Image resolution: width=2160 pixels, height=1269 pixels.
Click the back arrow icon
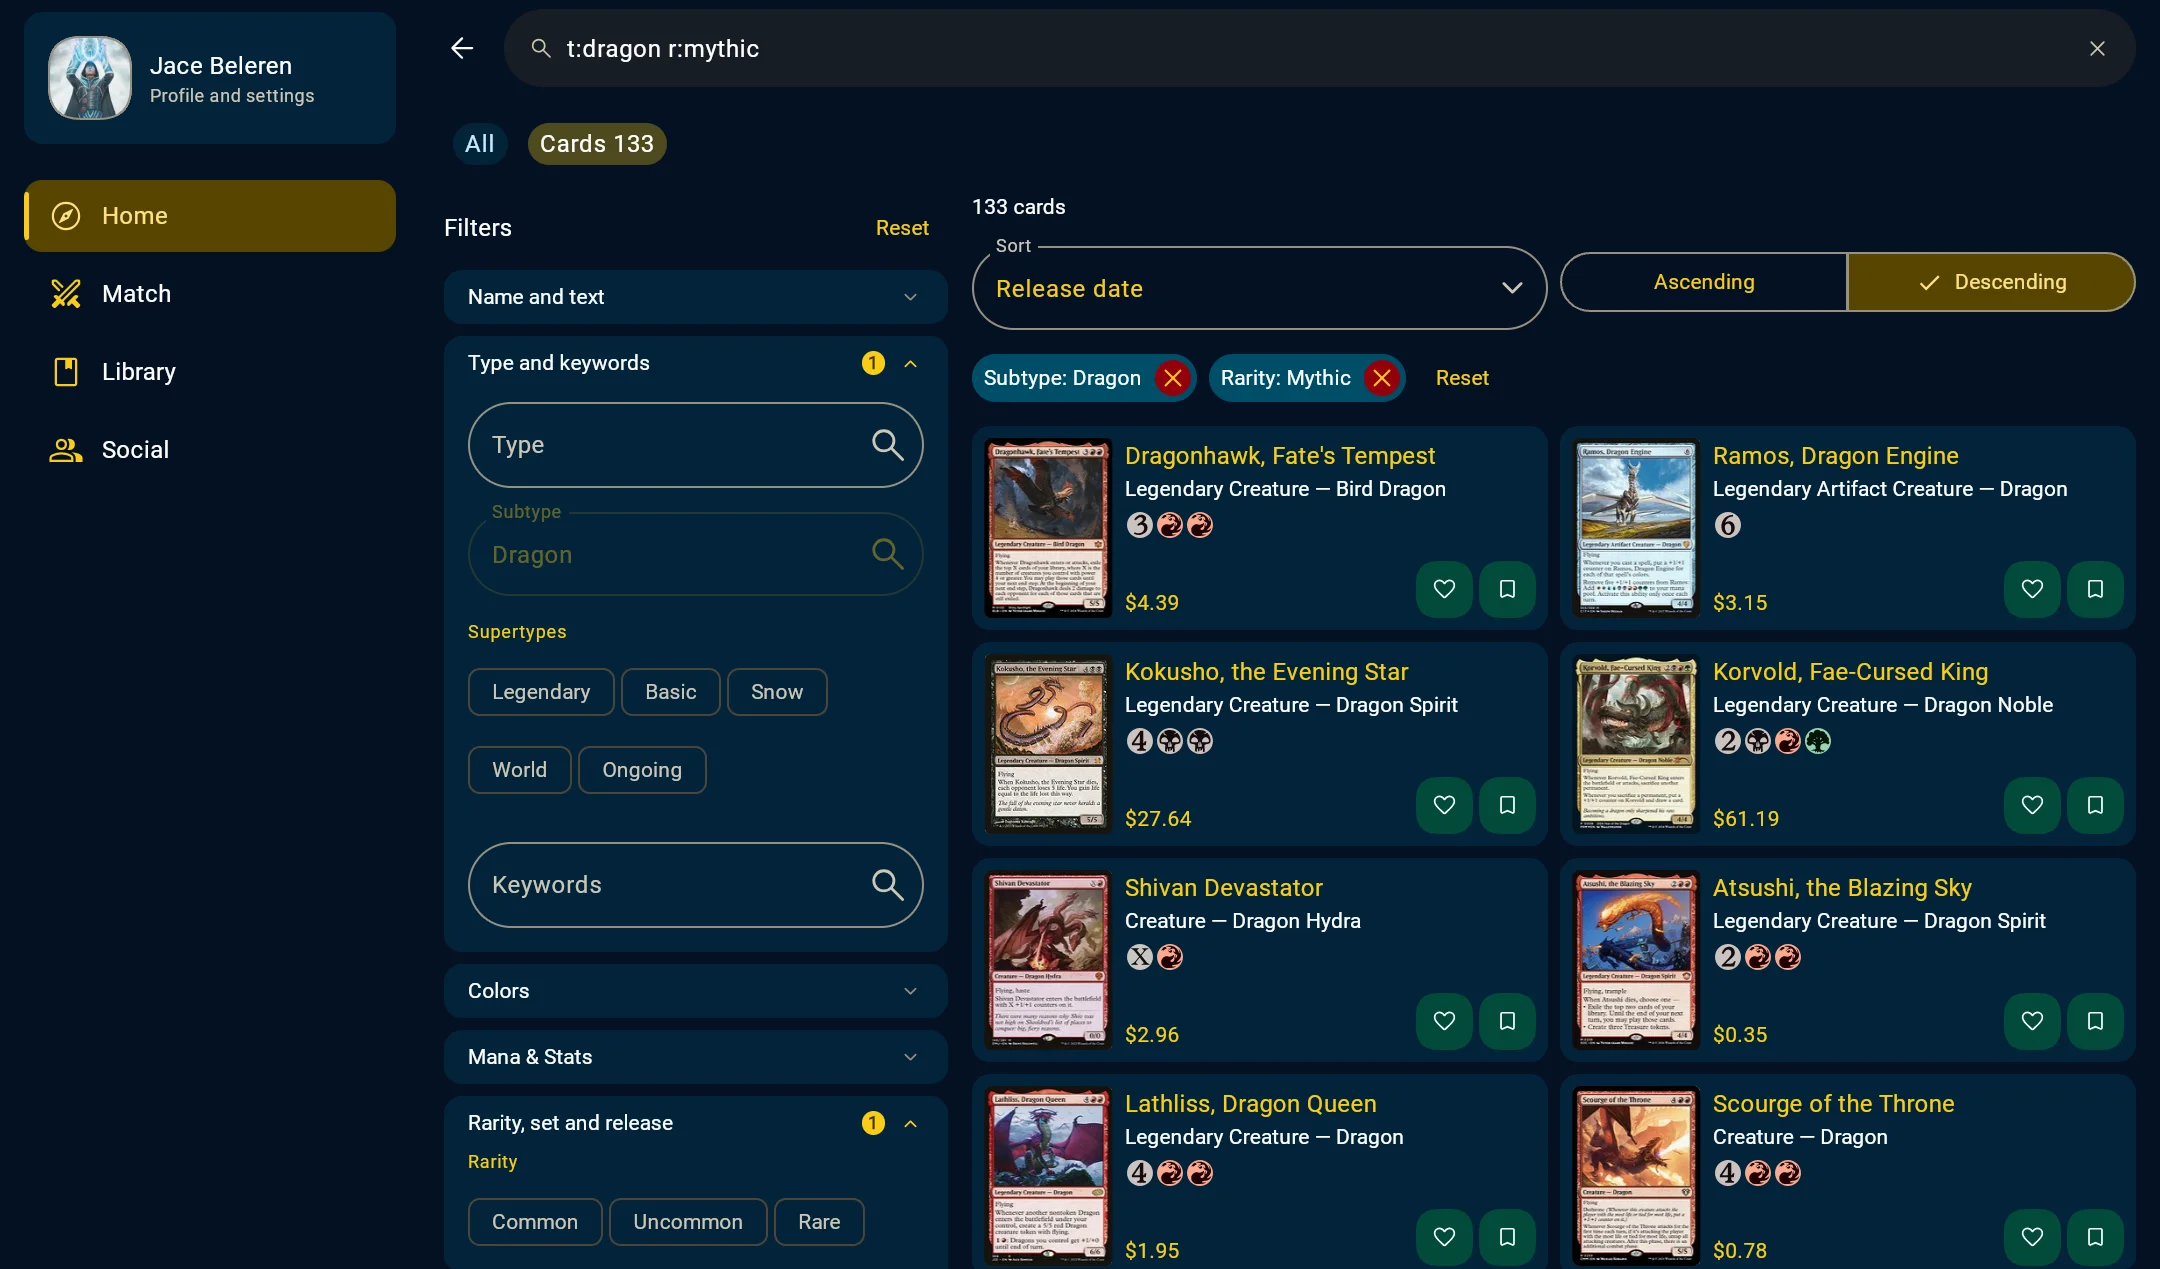coord(461,48)
